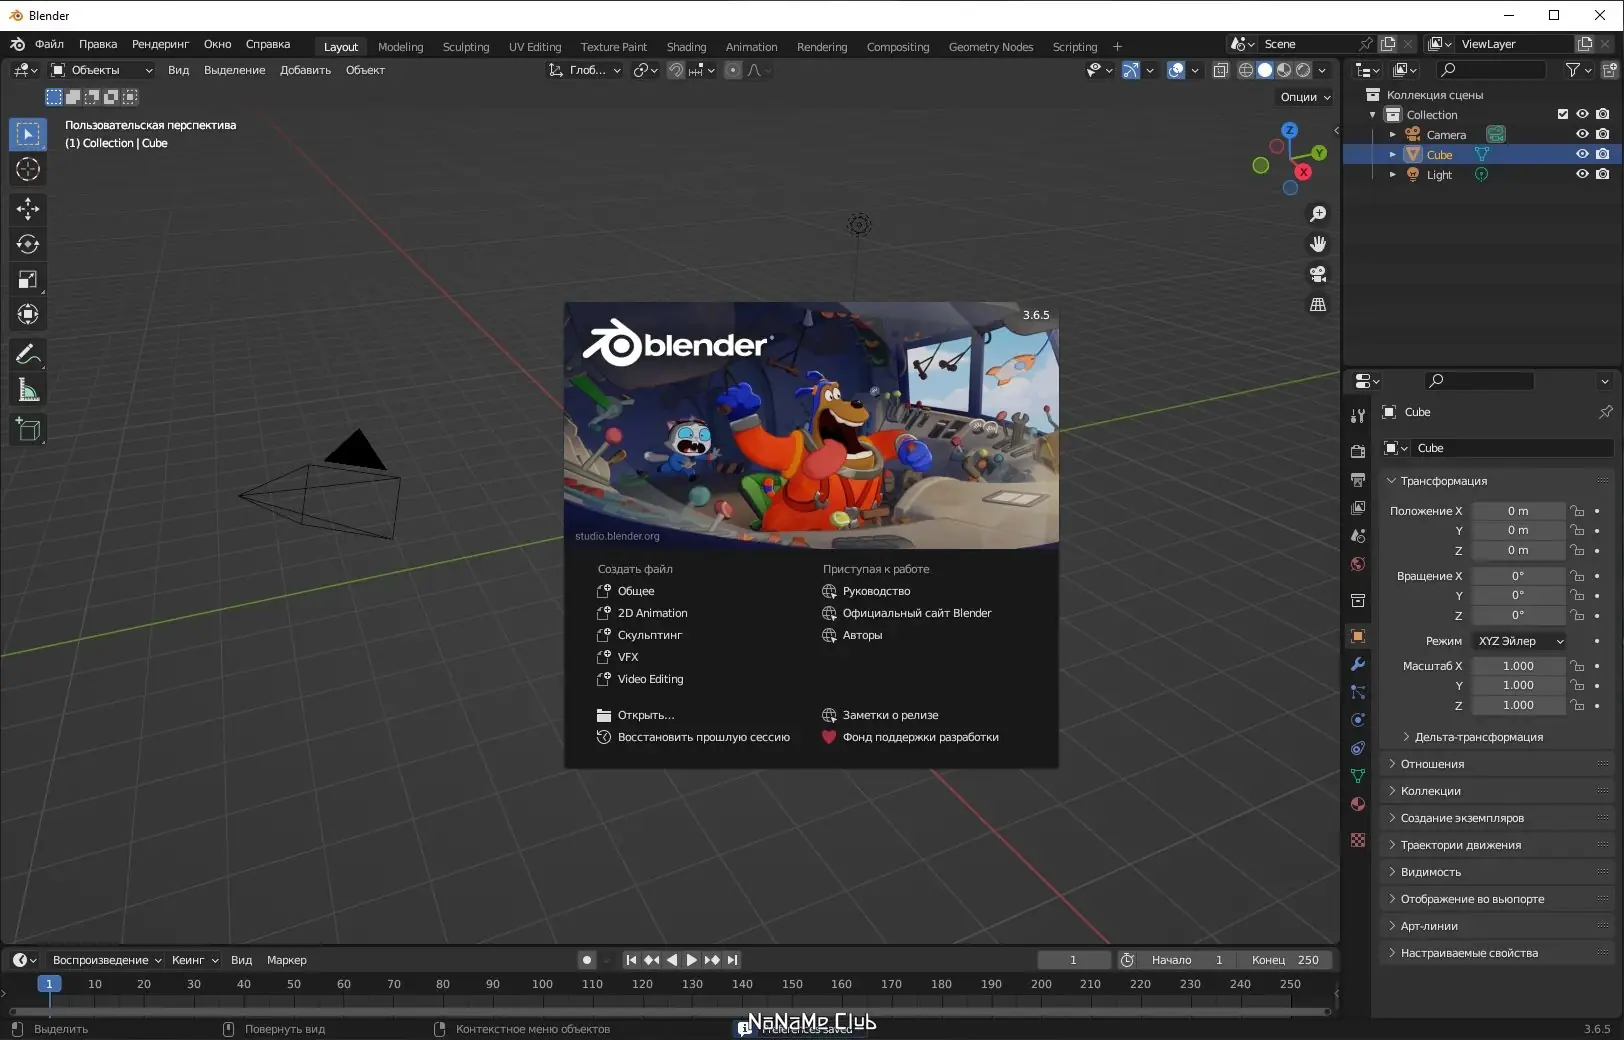Open the Object Data mesh tab

tap(1358, 776)
